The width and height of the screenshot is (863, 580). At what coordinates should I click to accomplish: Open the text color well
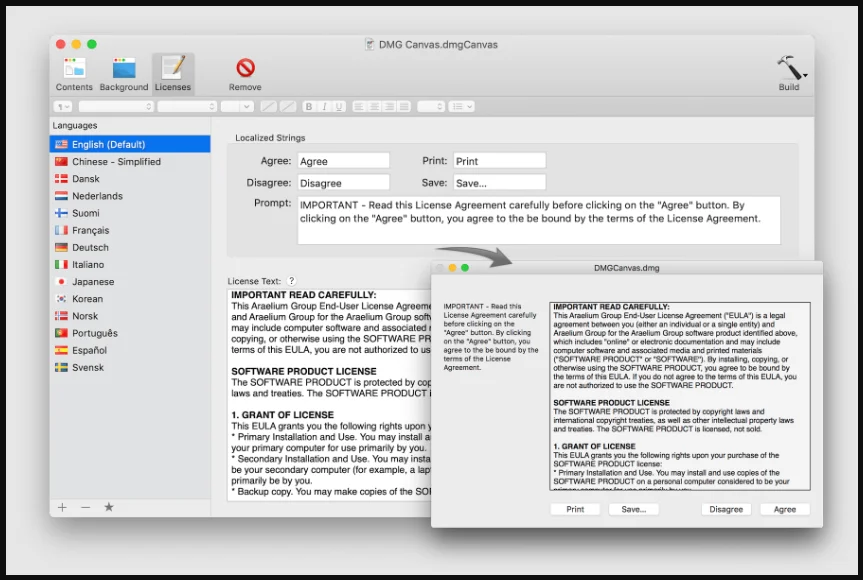coord(269,106)
